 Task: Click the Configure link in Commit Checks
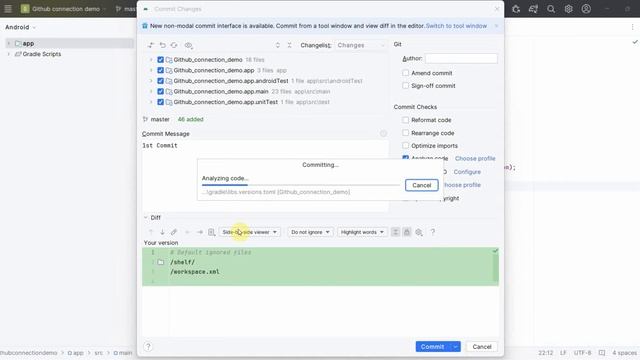[x=467, y=172]
